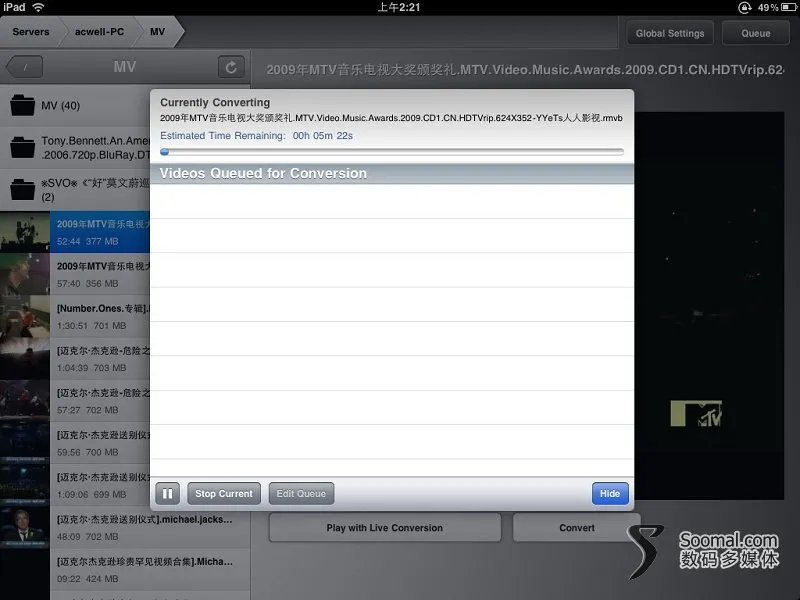The image size is (800, 600).
Task: Hide the conversion queue dialog
Action: [x=610, y=493]
